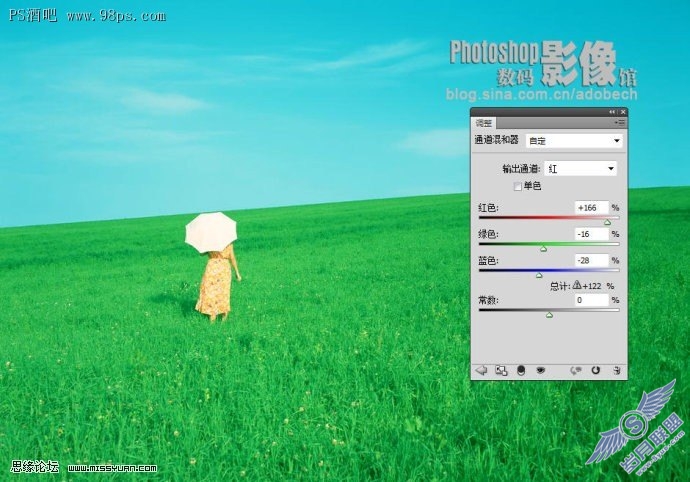
Task: Click the 红色 slider handle
Action: [607, 222]
